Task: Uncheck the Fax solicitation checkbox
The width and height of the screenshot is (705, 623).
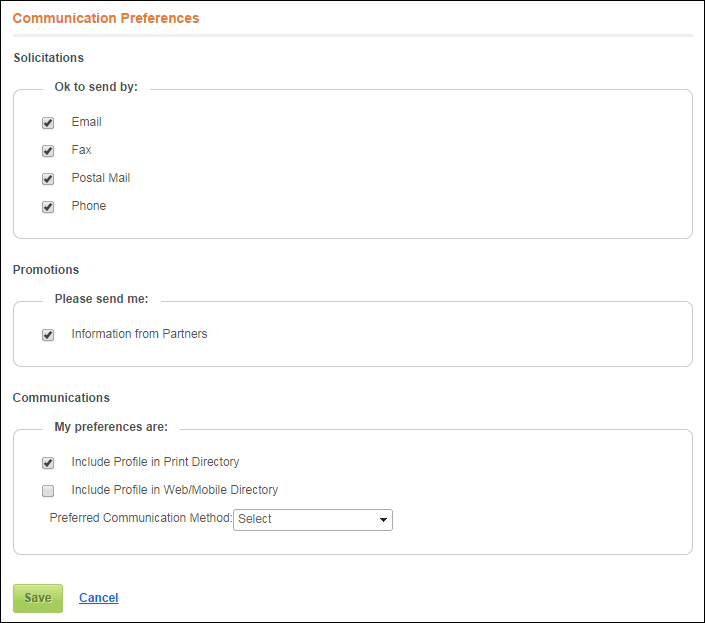Action: point(48,151)
